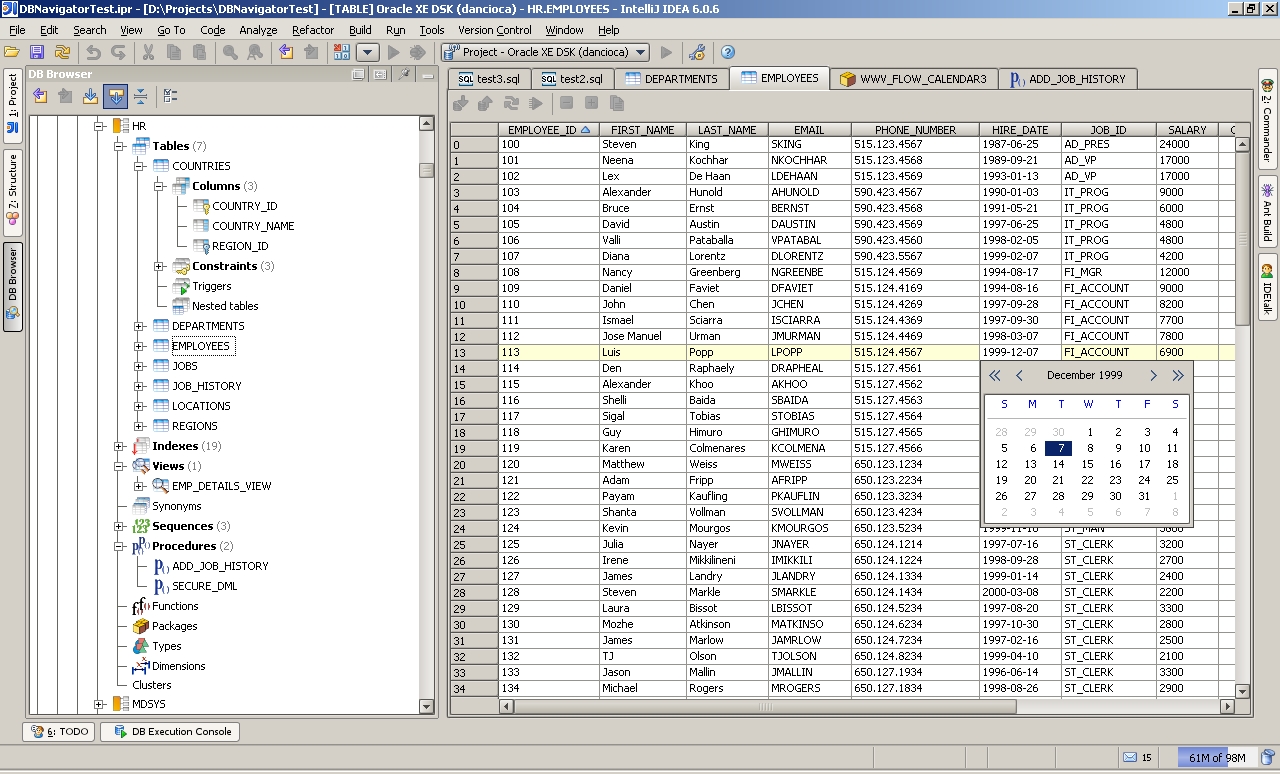Open the Version Control menu
The width and height of the screenshot is (1280, 774).
pos(495,30)
